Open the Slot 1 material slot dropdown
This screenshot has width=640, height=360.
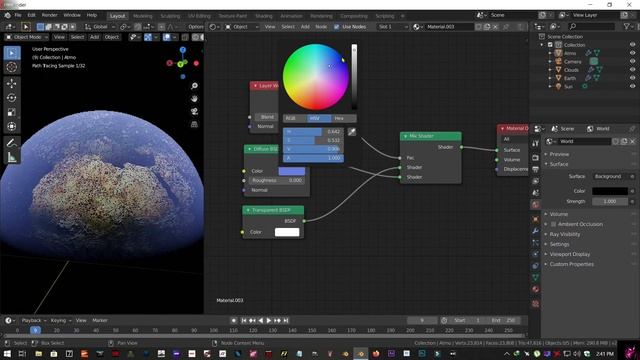[x=392, y=27]
